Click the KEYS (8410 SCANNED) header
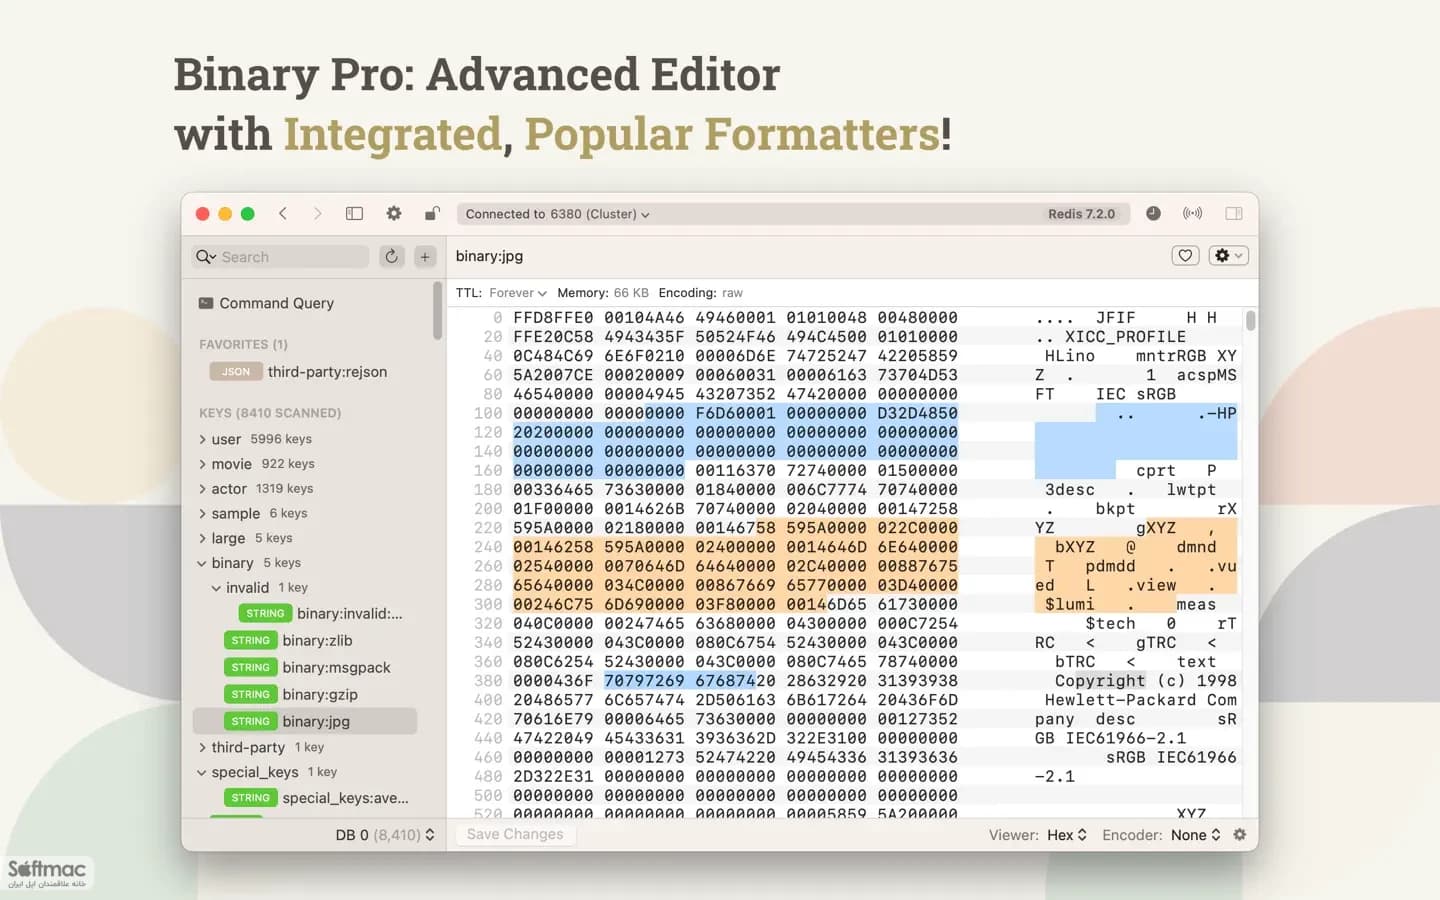The image size is (1440, 900). (270, 413)
